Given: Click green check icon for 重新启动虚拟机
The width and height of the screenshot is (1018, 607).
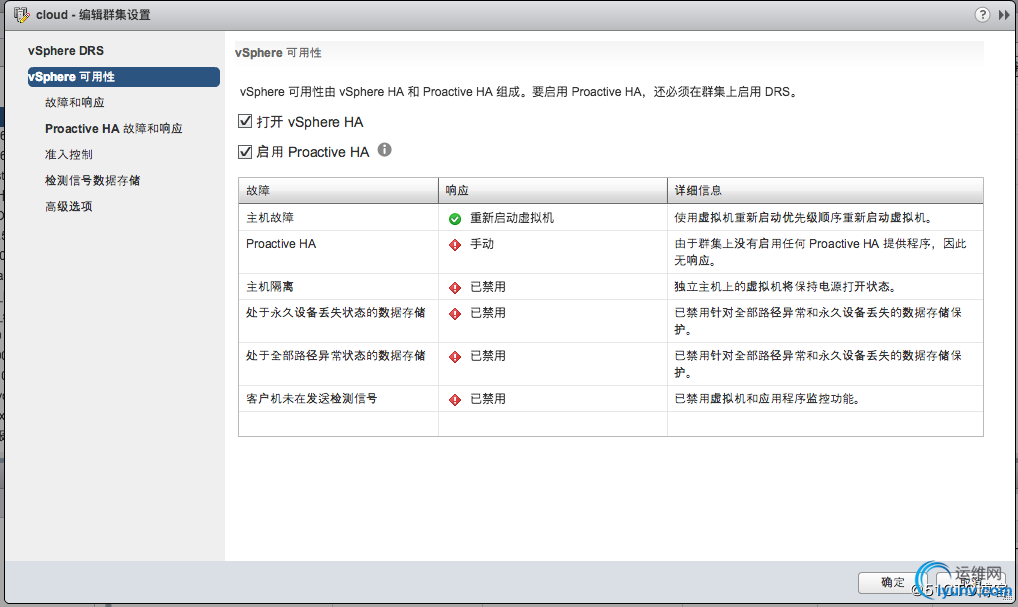Looking at the screenshot, I should point(454,219).
